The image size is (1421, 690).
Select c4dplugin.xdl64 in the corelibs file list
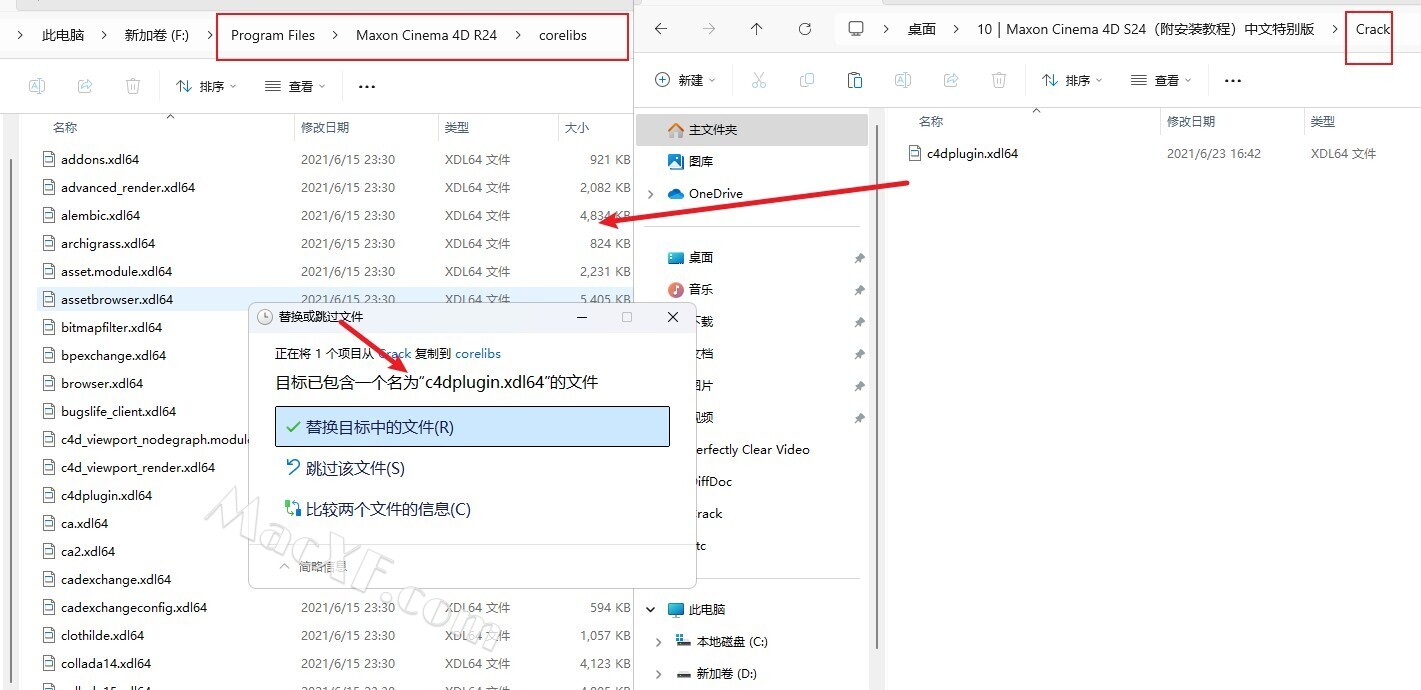(106, 496)
